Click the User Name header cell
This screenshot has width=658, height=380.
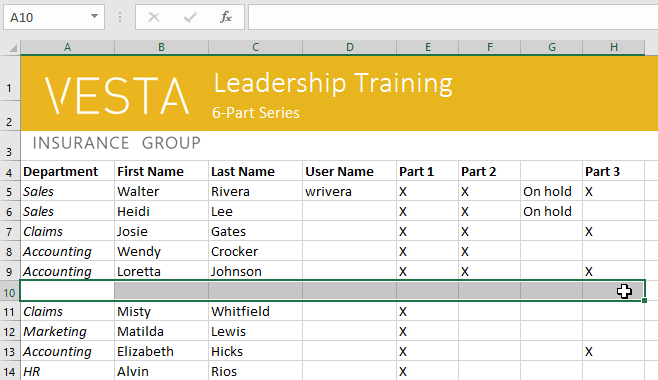coord(350,172)
